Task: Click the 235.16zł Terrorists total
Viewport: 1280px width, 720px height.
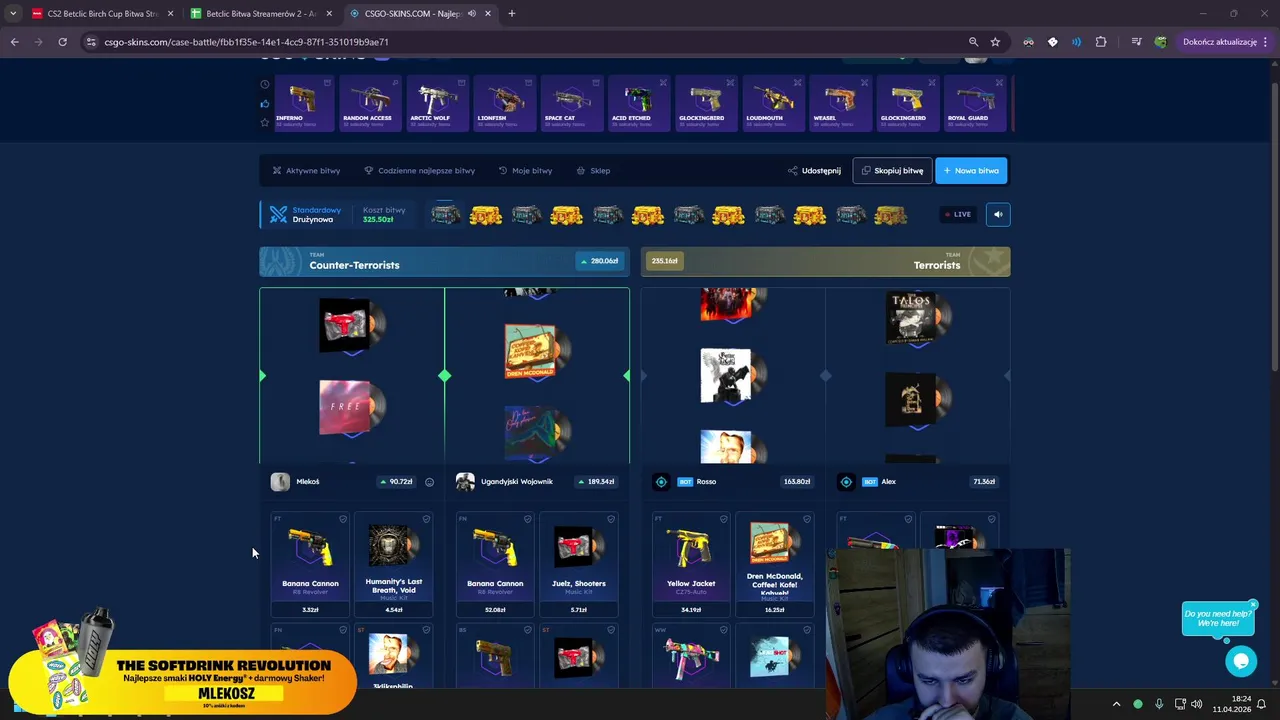Action: pos(665,261)
